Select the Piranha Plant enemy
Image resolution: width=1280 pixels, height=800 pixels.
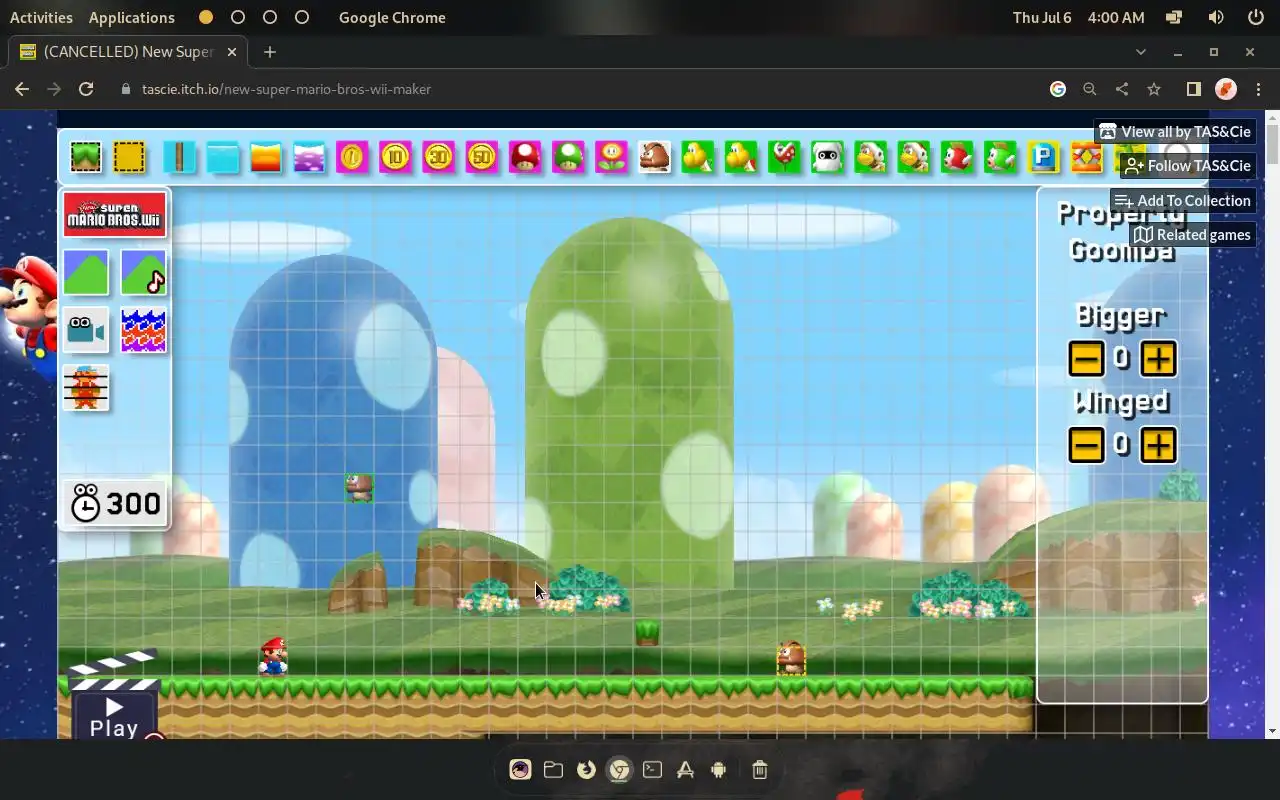pos(784,157)
